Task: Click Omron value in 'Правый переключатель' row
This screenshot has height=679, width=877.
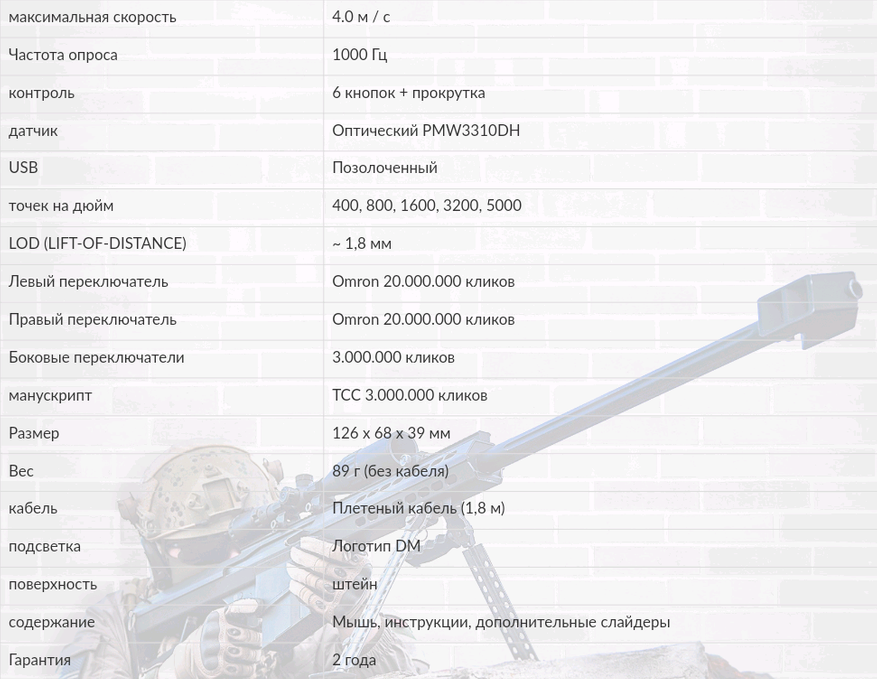Action: click(423, 320)
